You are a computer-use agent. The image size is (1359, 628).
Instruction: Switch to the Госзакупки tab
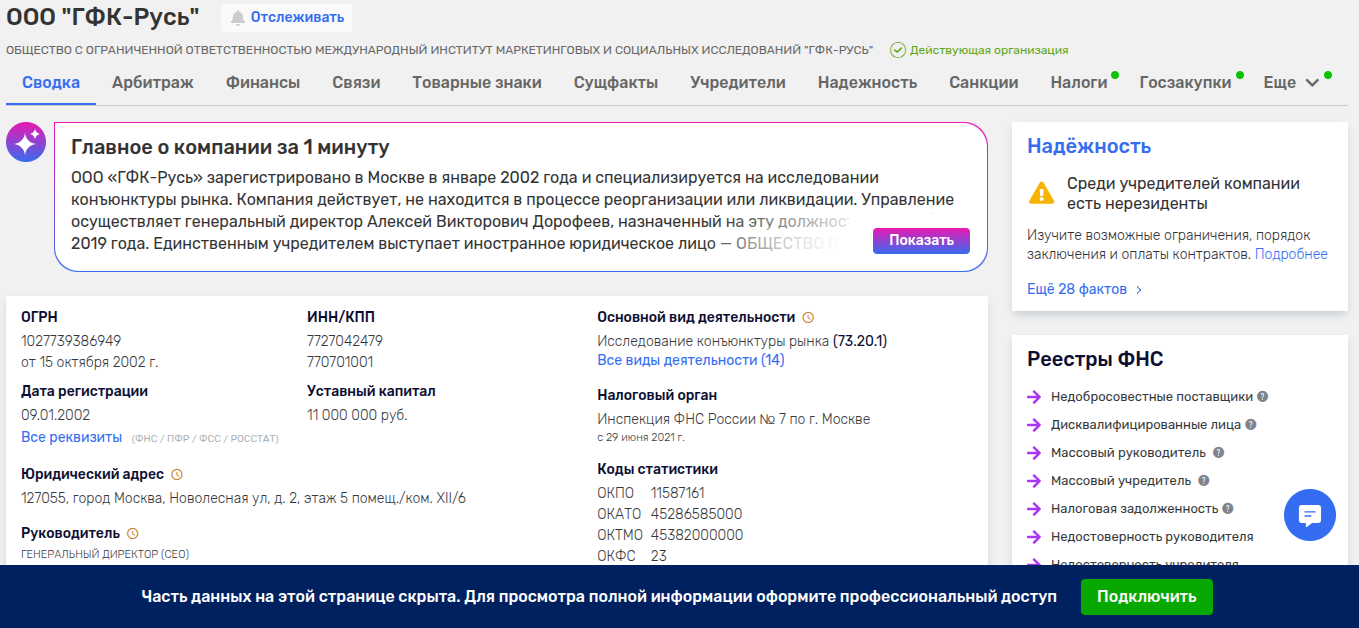click(1186, 83)
